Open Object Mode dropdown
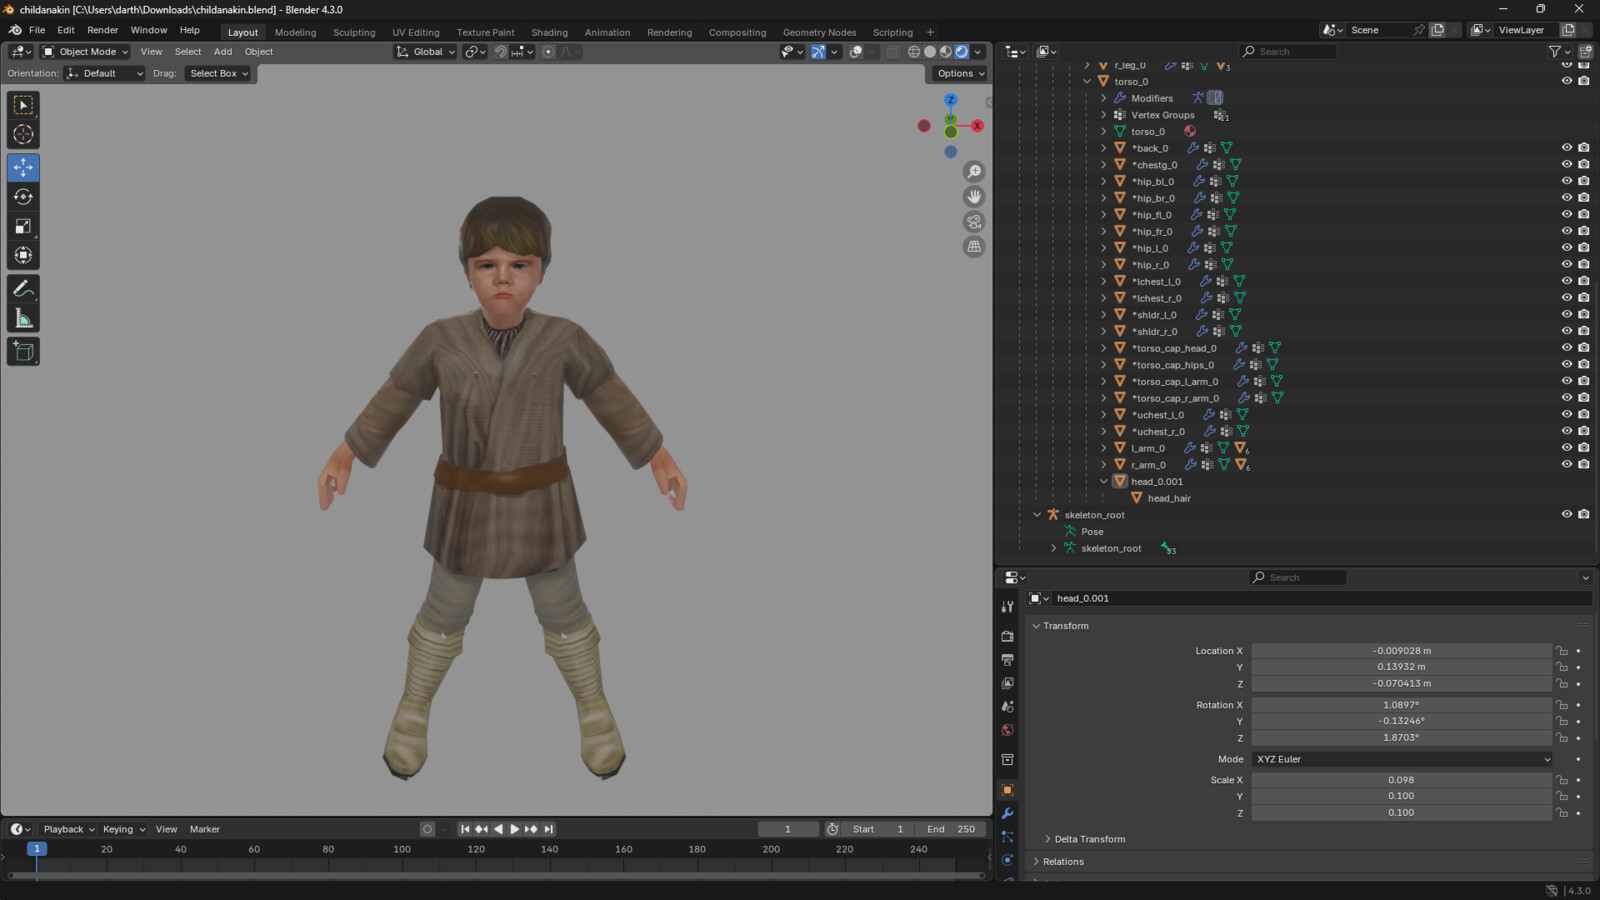 85,52
